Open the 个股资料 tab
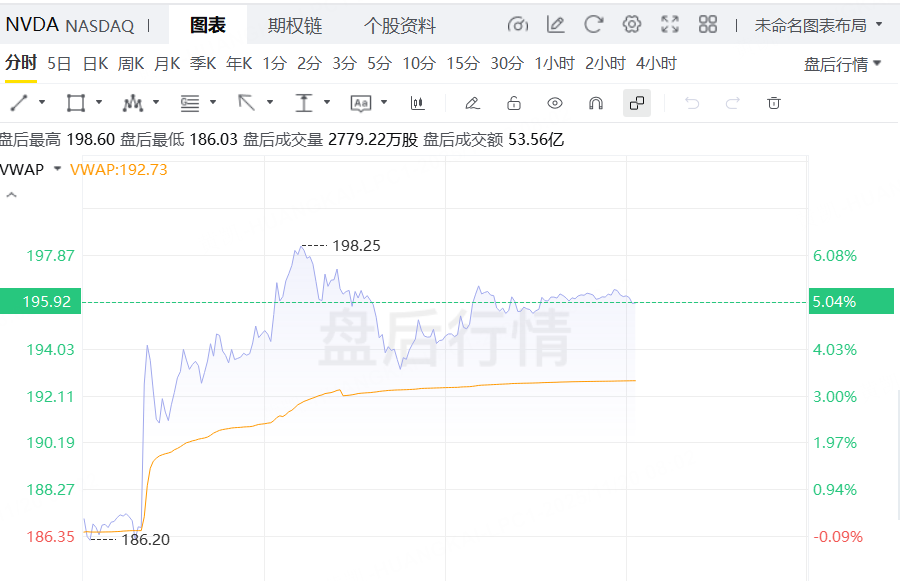Screen dimensions: 900x581 pos(399,26)
